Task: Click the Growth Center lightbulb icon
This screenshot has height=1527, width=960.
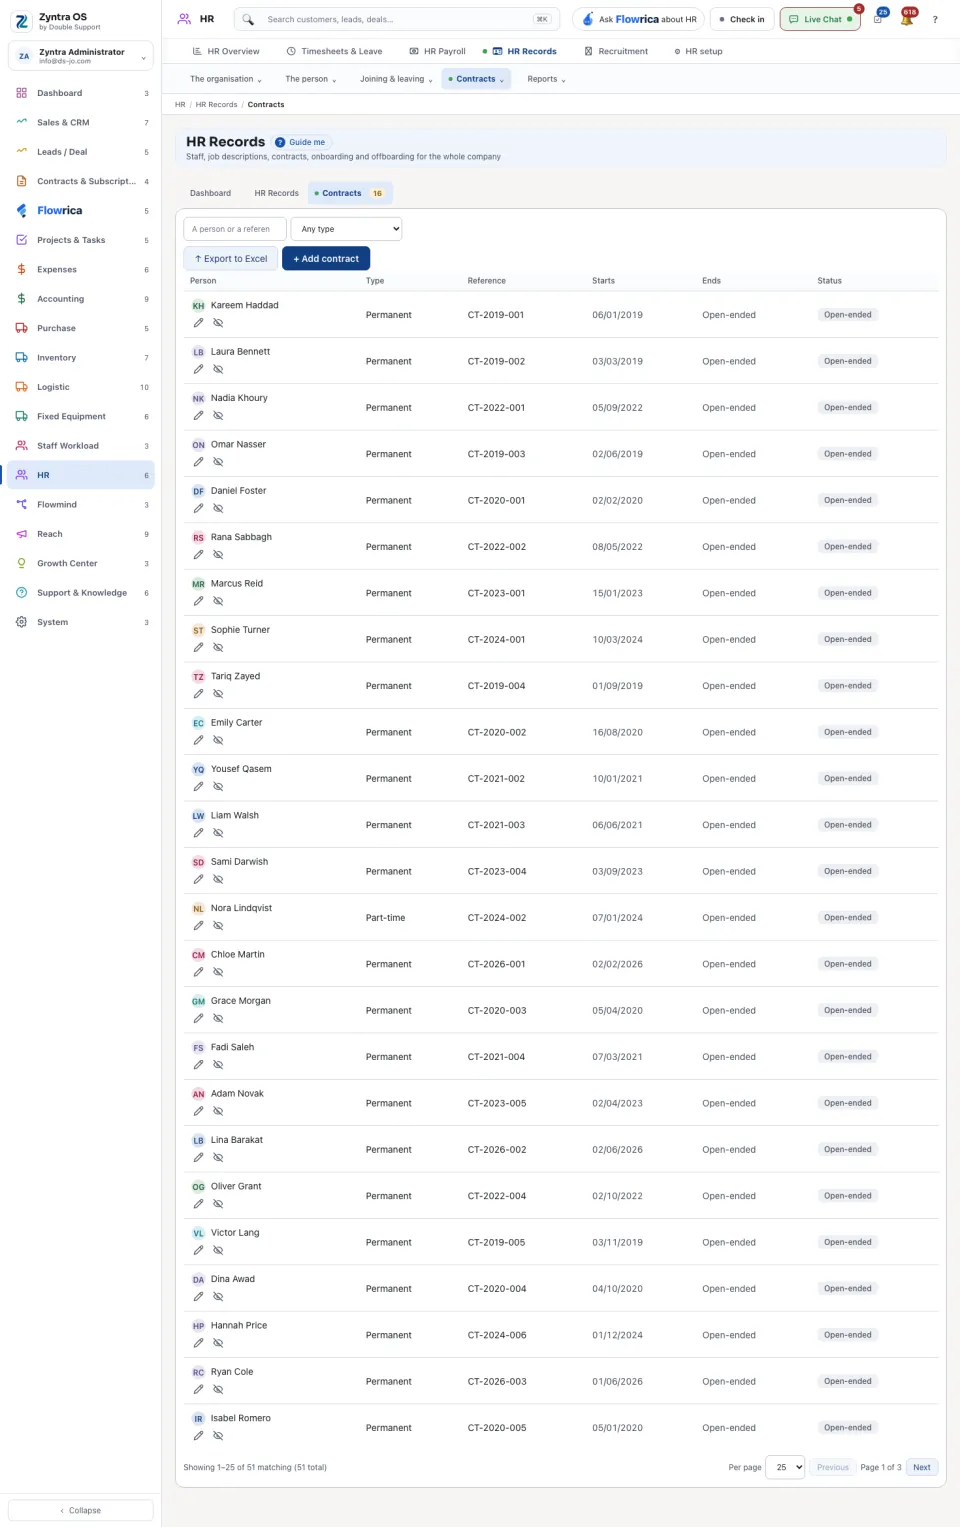Action: 22,564
